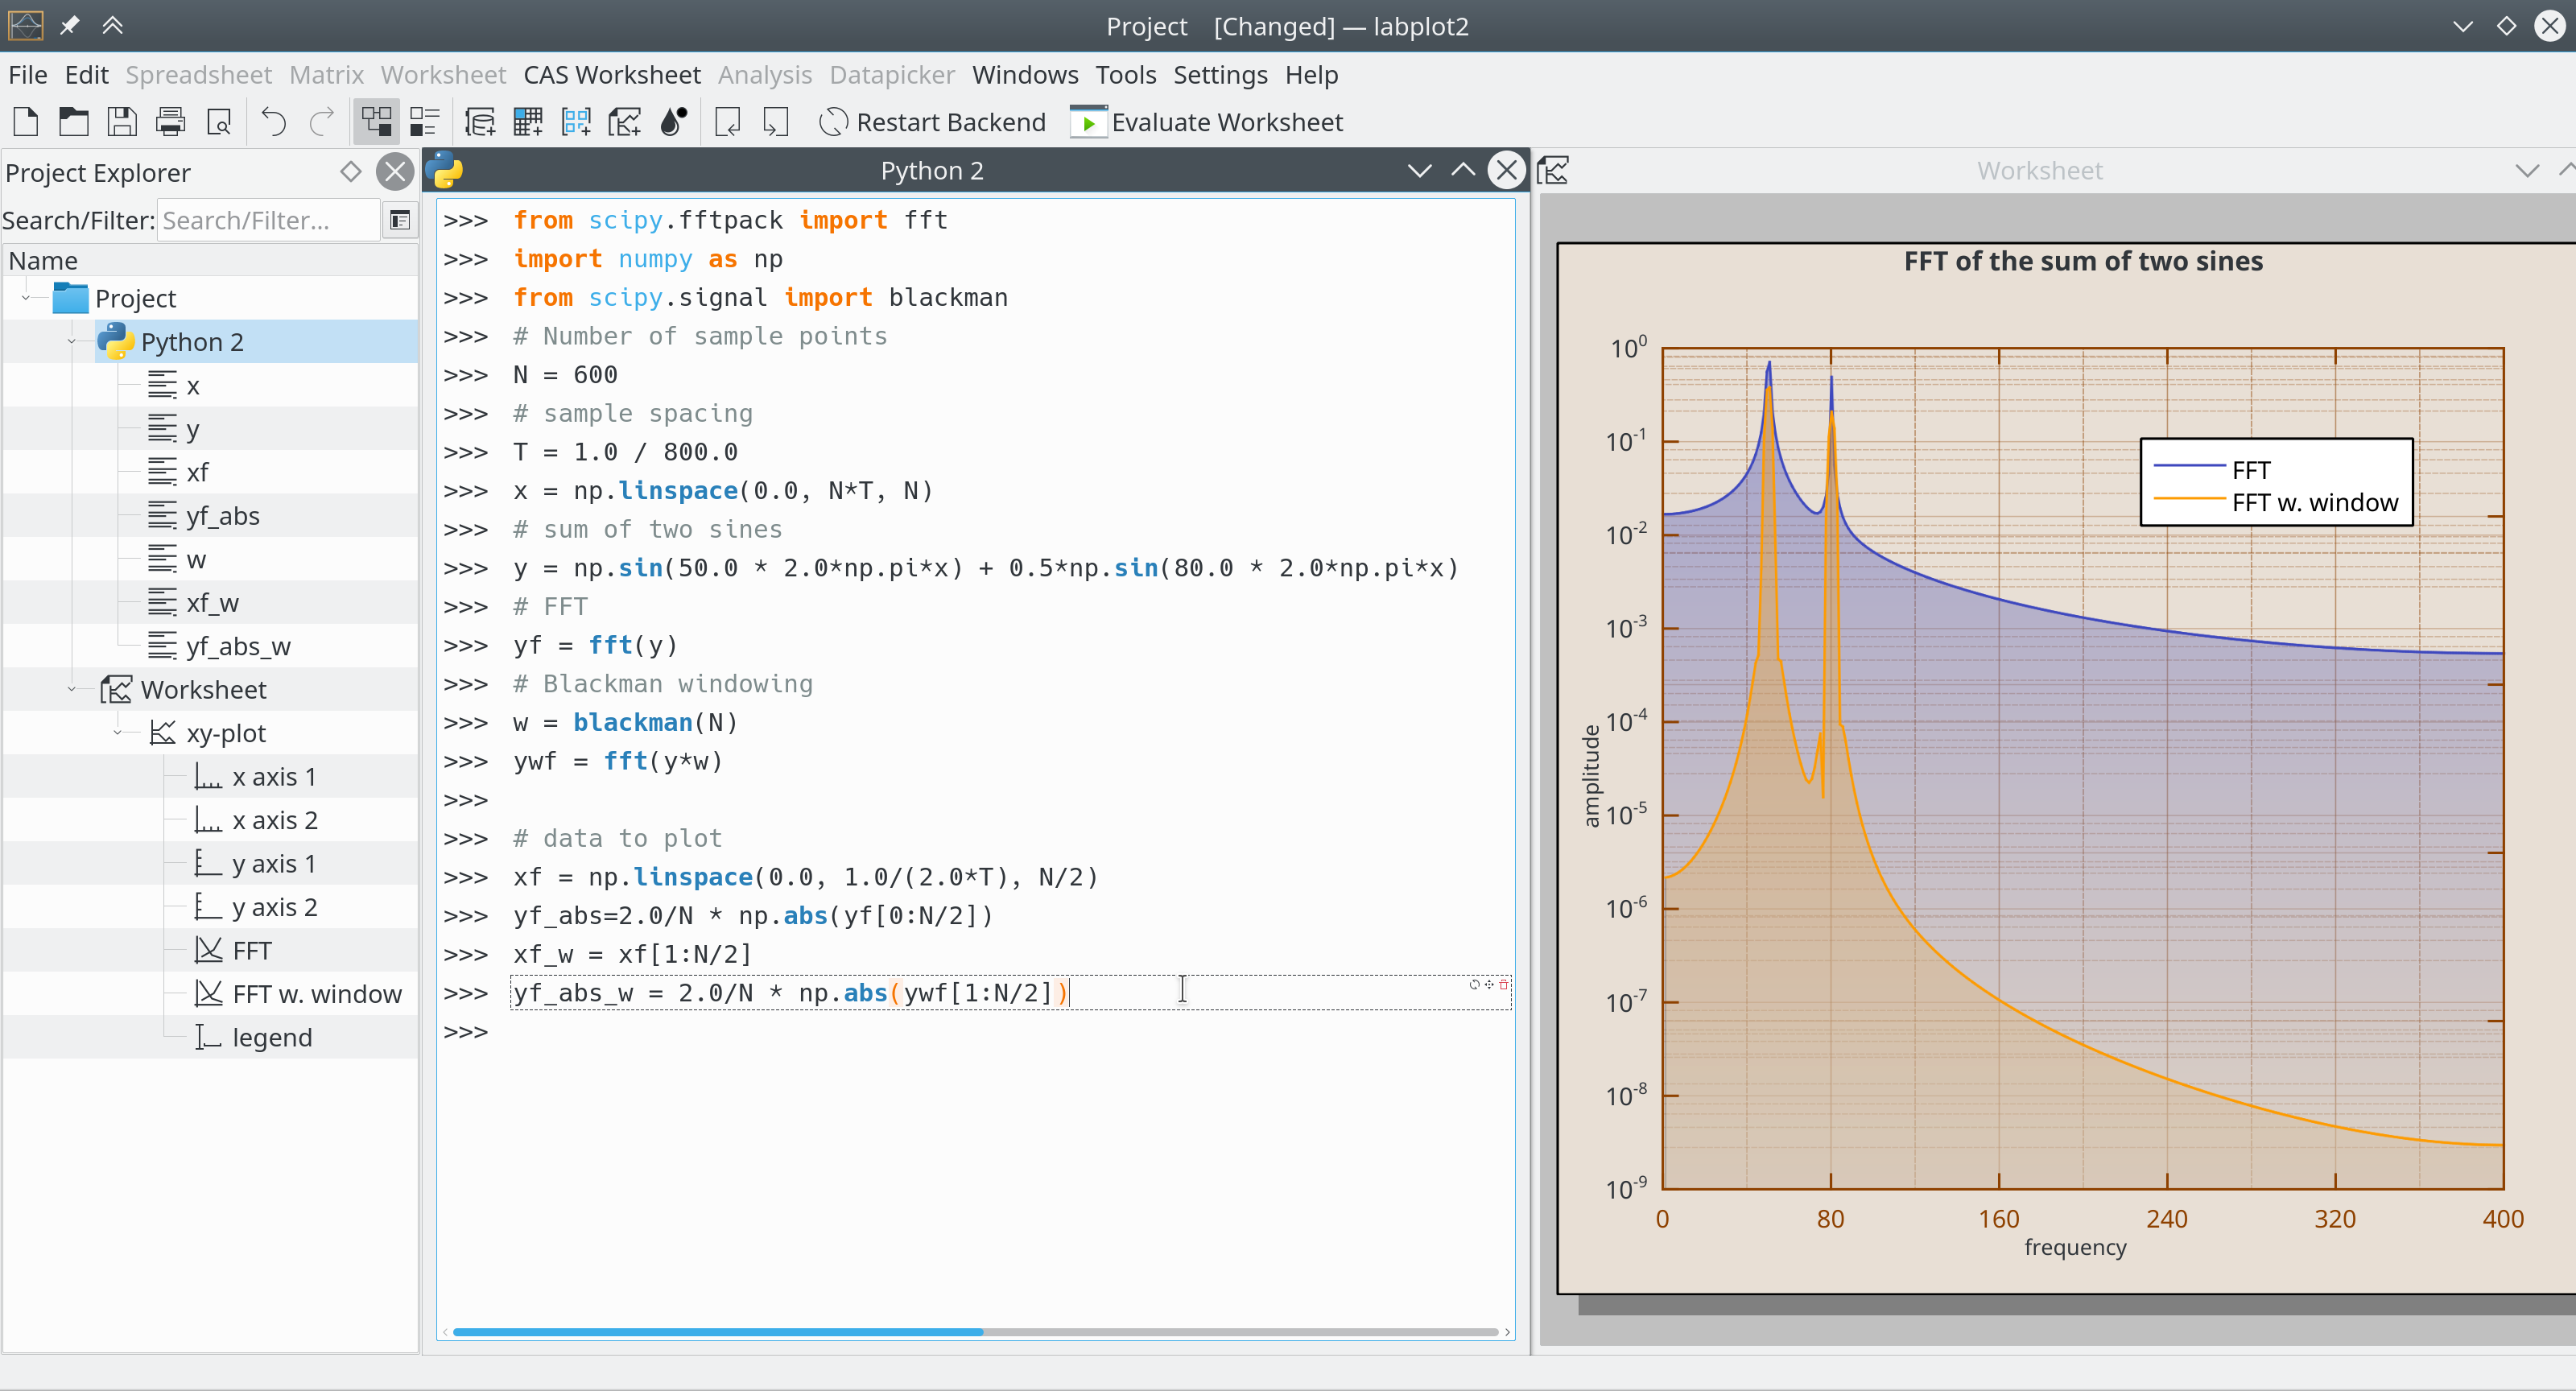Image resolution: width=2576 pixels, height=1391 pixels.
Task: Click the Search/Filter input field
Action: (x=268, y=220)
